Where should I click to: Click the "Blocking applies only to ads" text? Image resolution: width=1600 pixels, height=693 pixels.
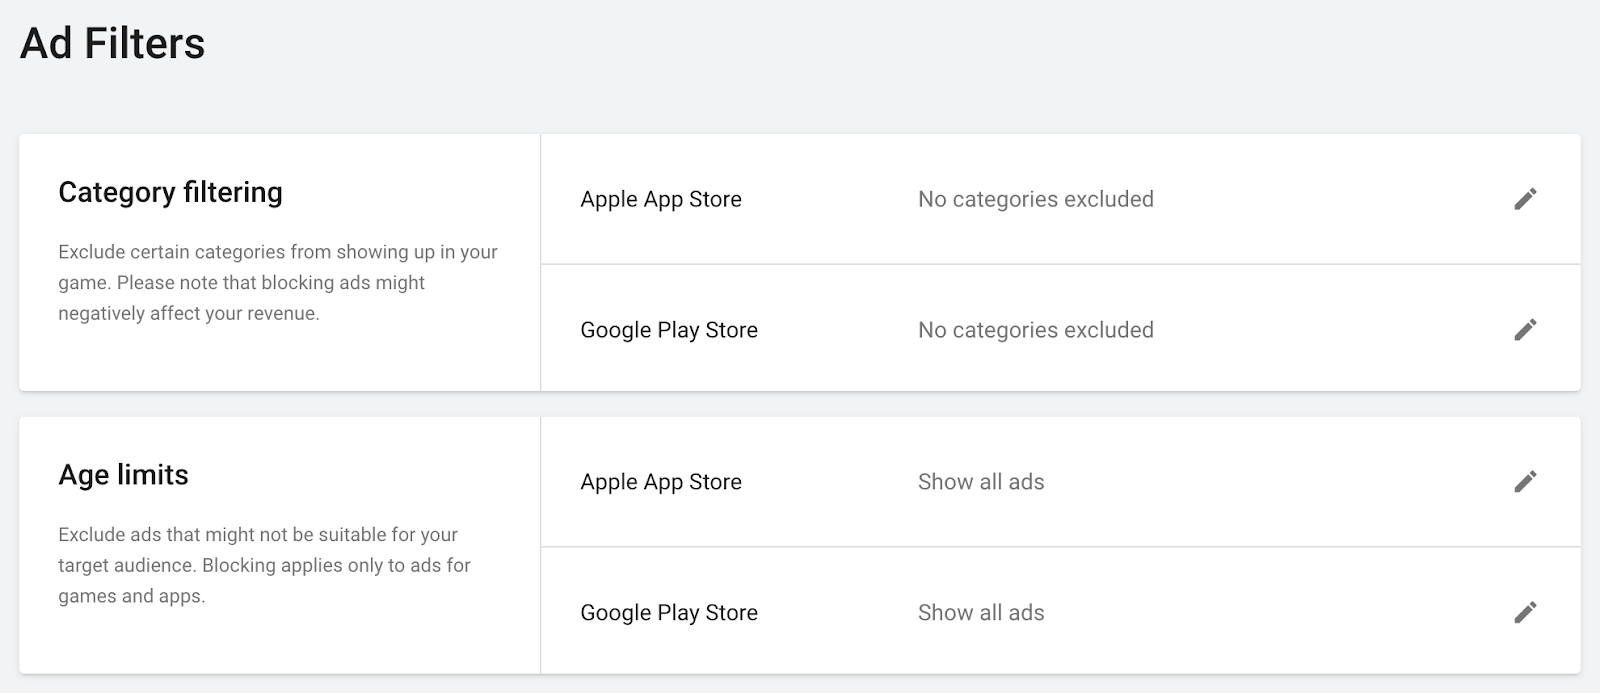(x=336, y=566)
